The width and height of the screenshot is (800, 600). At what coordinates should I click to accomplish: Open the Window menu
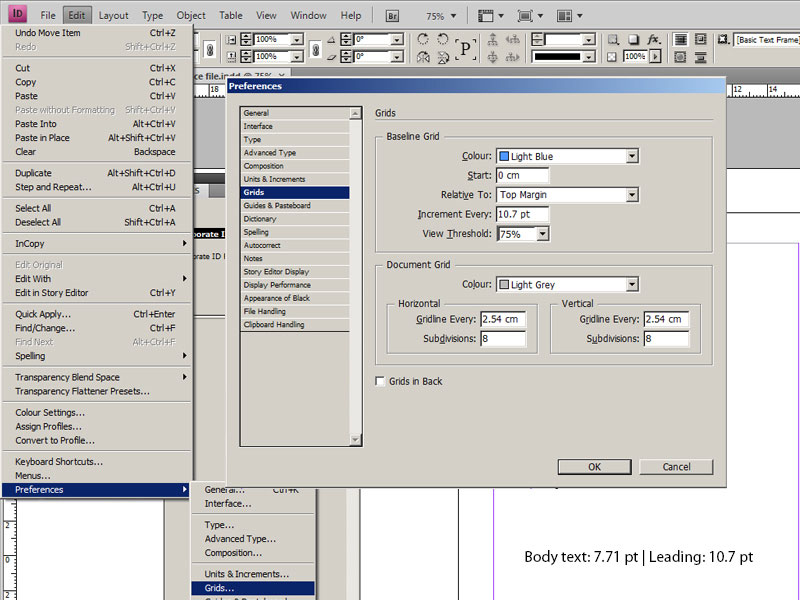(308, 15)
